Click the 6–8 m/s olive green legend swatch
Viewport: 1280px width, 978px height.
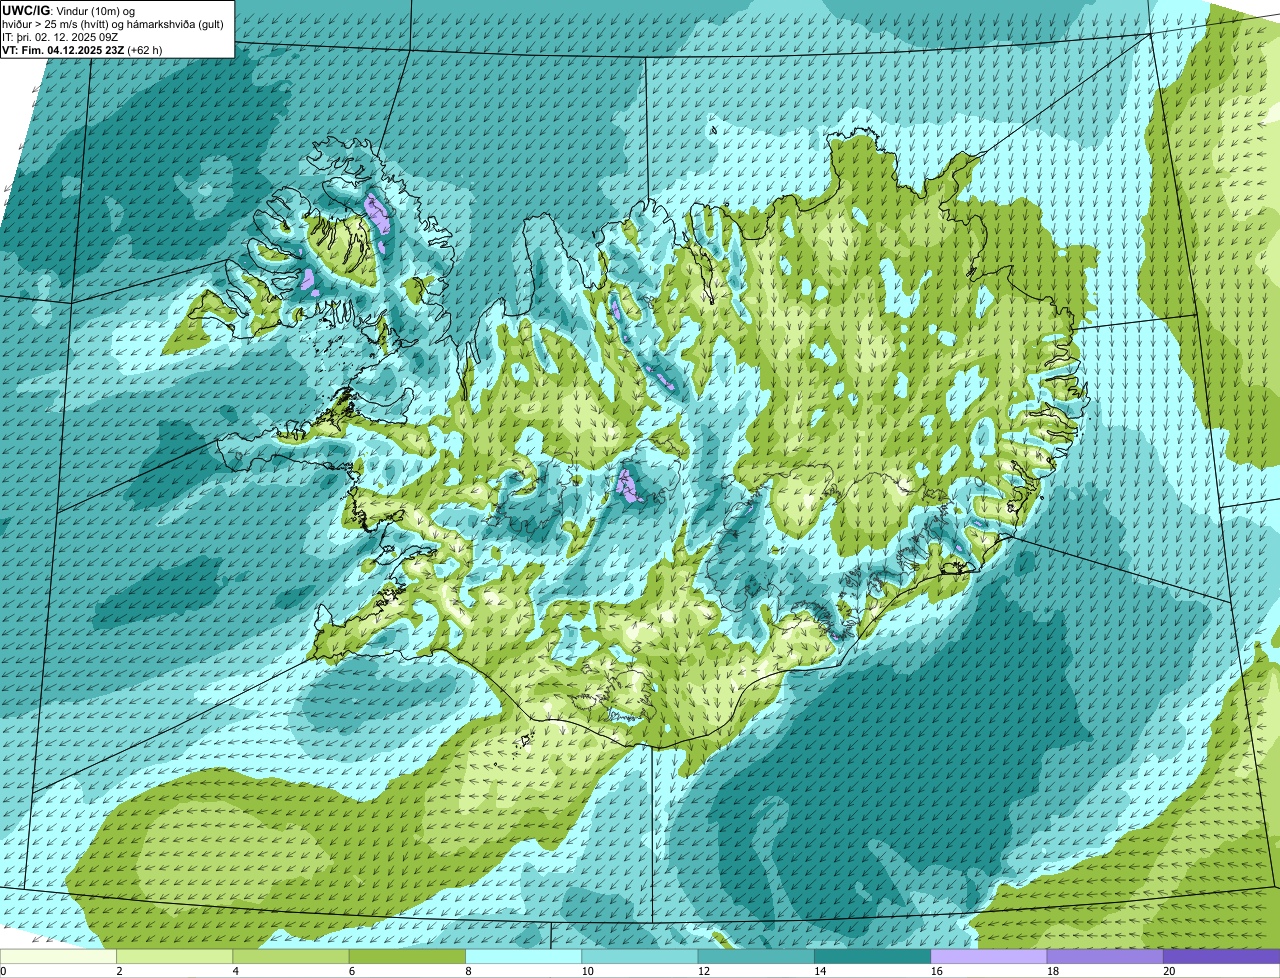407,956
